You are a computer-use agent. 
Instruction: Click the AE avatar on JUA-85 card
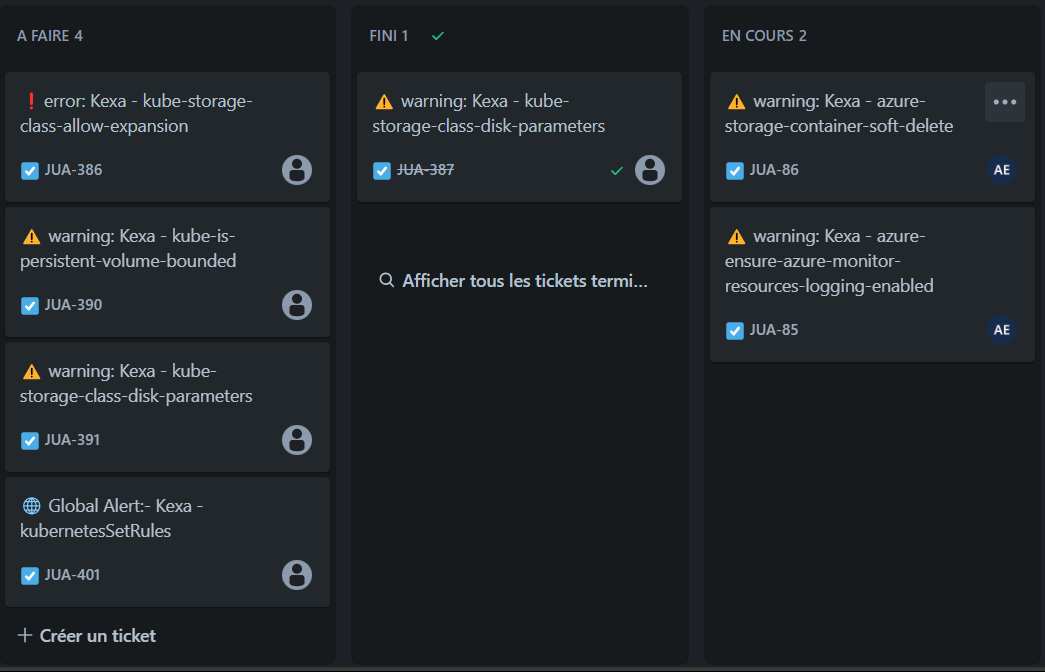[1002, 330]
